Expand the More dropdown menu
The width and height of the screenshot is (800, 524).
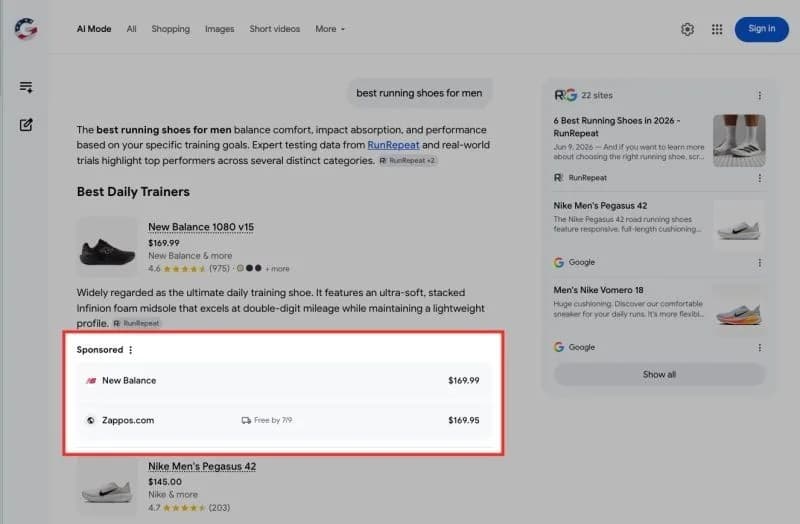pos(330,29)
